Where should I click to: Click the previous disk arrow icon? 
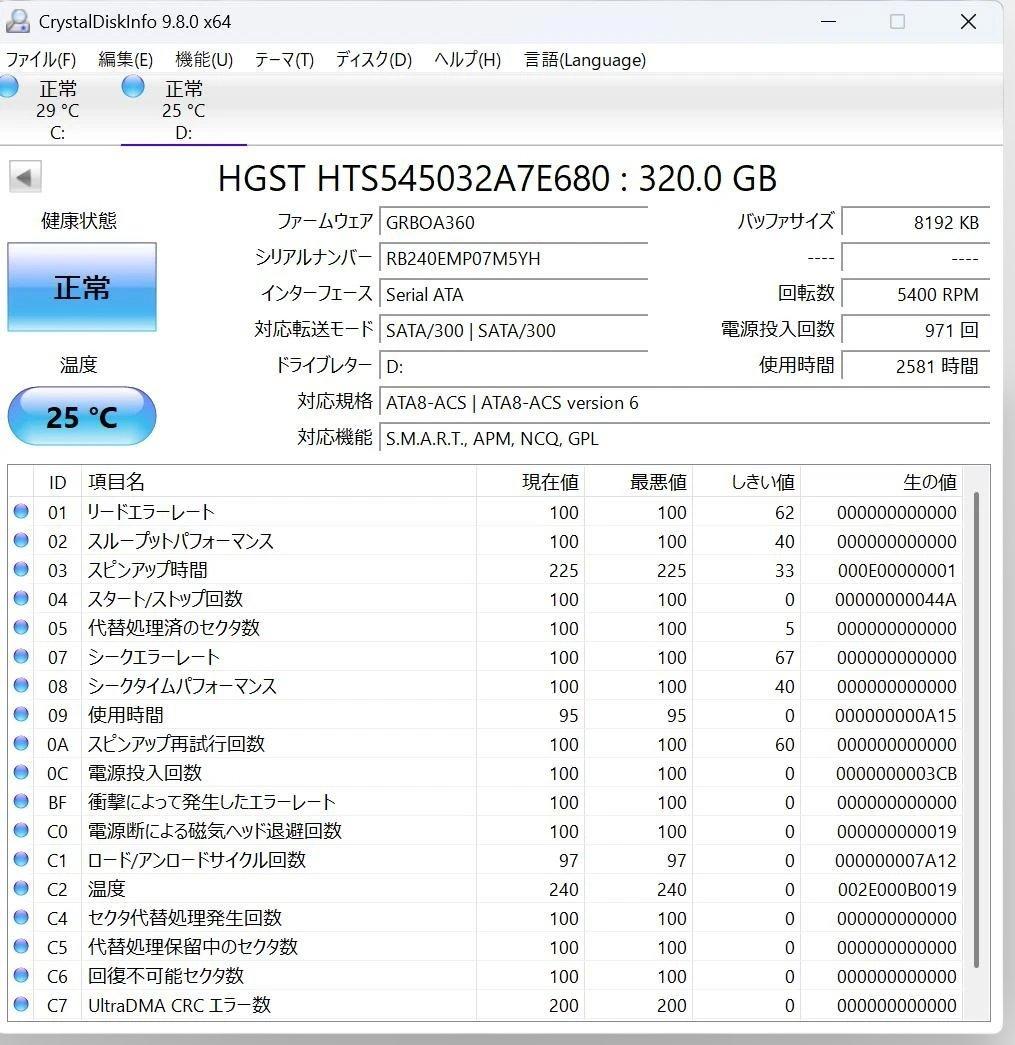pos(25,177)
